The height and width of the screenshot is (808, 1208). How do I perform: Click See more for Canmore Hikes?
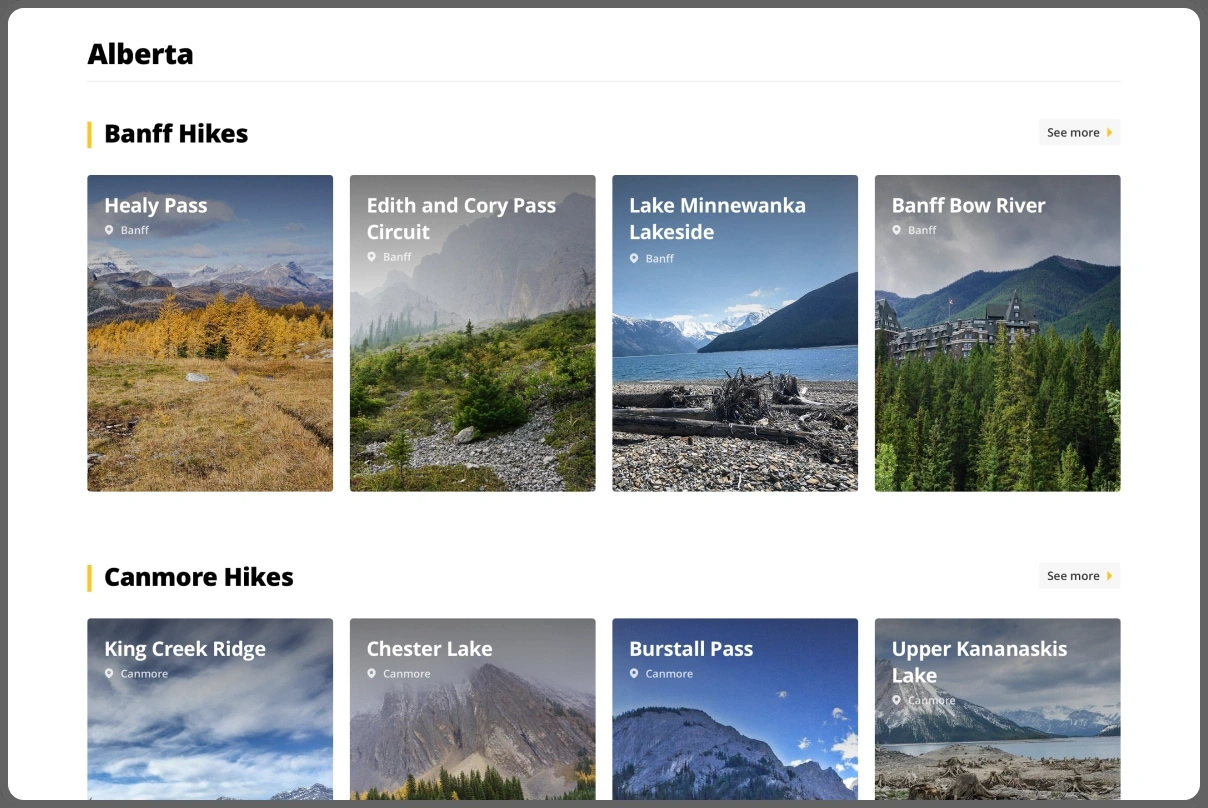coord(1079,576)
